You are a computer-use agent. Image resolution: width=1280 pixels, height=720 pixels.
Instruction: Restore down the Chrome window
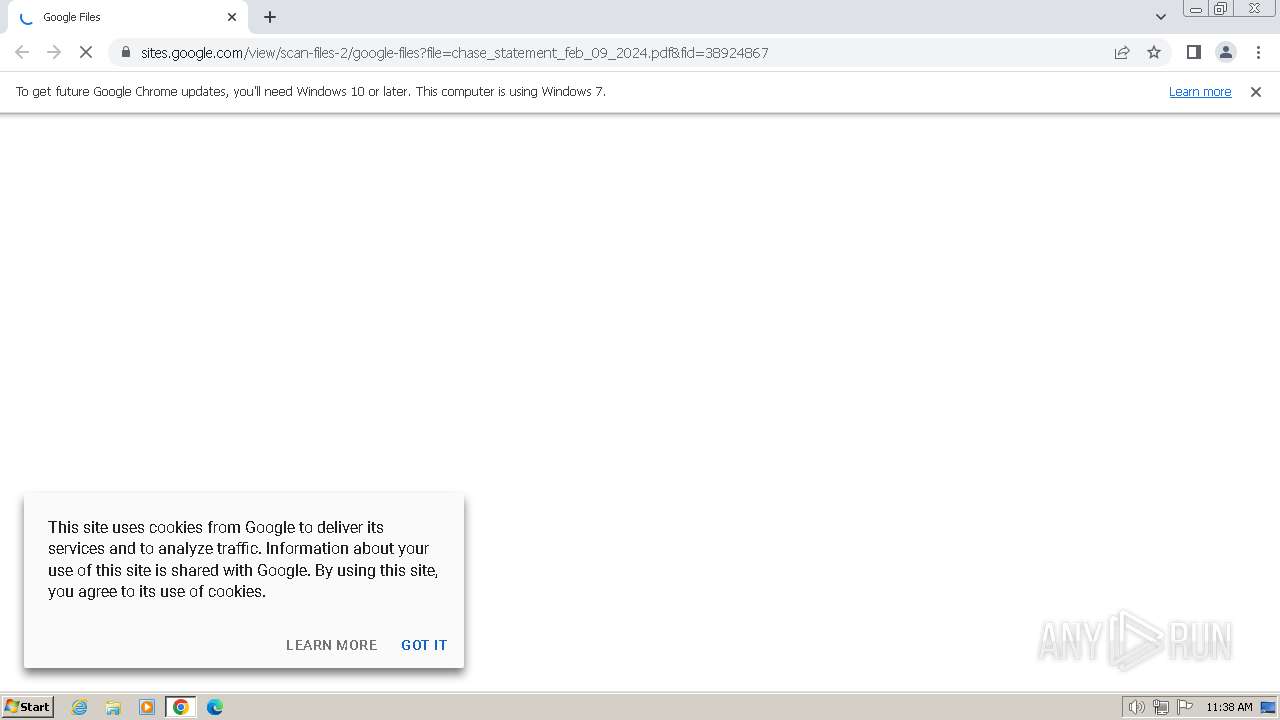point(1221,9)
